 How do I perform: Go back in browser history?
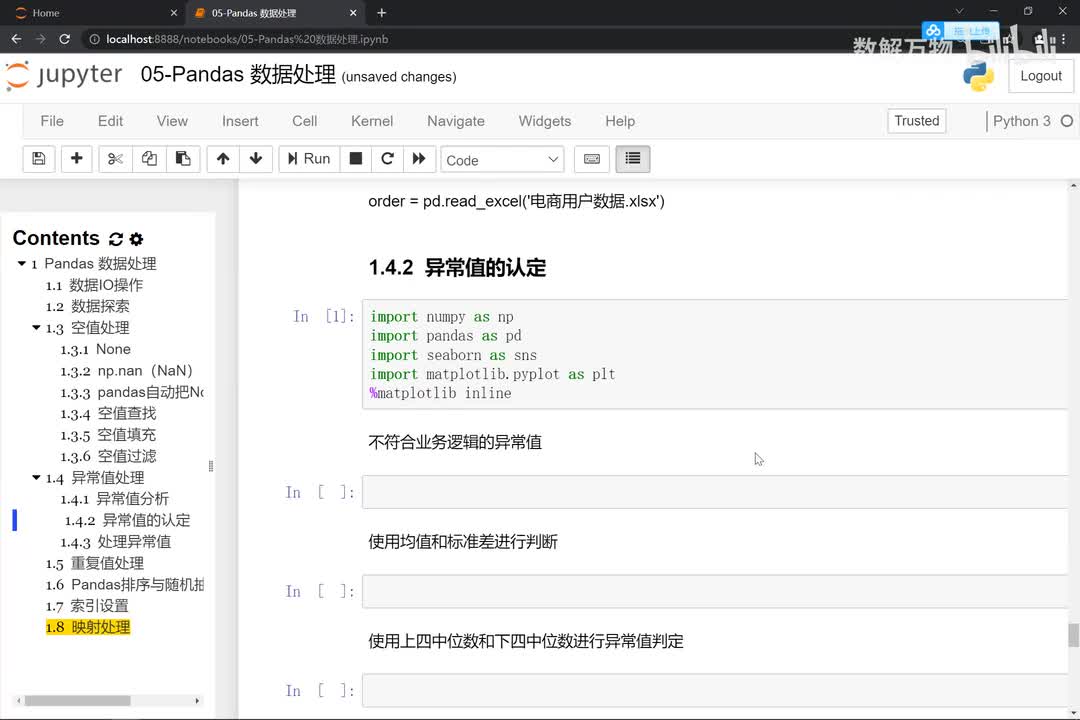pyautogui.click(x=17, y=39)
